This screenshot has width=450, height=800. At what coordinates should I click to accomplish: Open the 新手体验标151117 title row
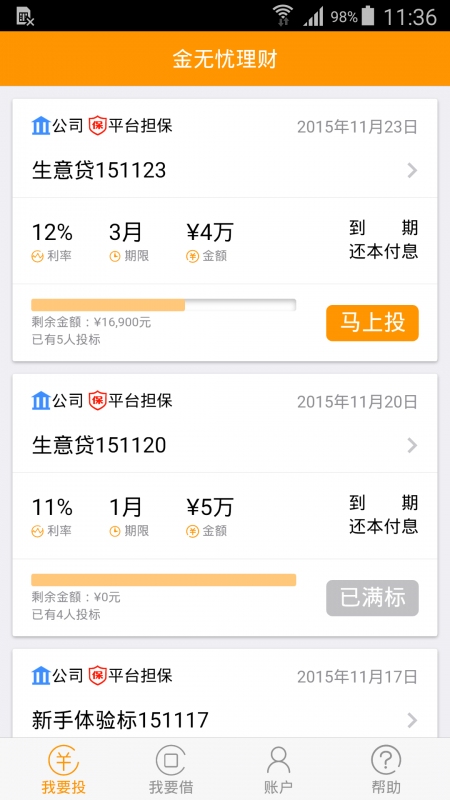pos(225,720)
